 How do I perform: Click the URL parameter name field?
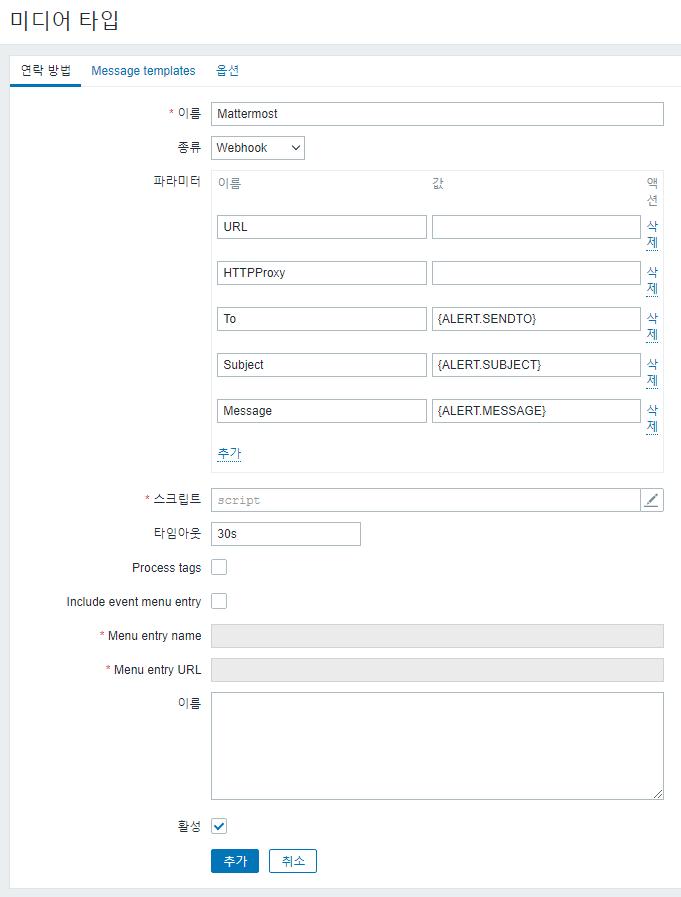click(322, 227)
